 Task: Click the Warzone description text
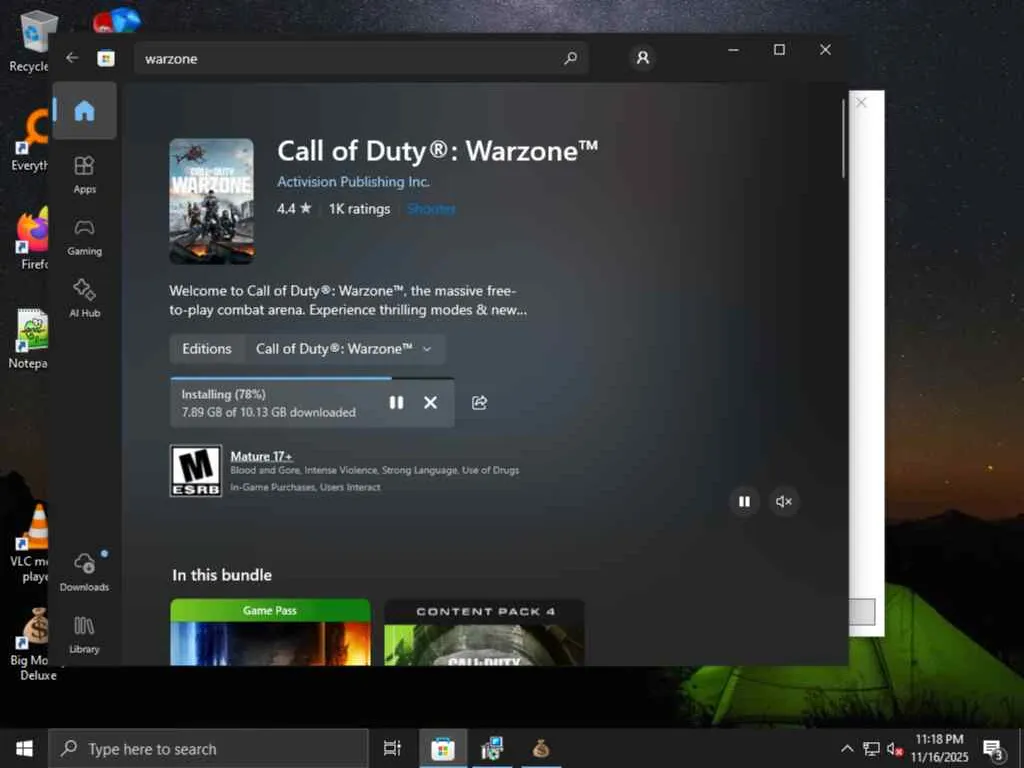click(348, 300)
